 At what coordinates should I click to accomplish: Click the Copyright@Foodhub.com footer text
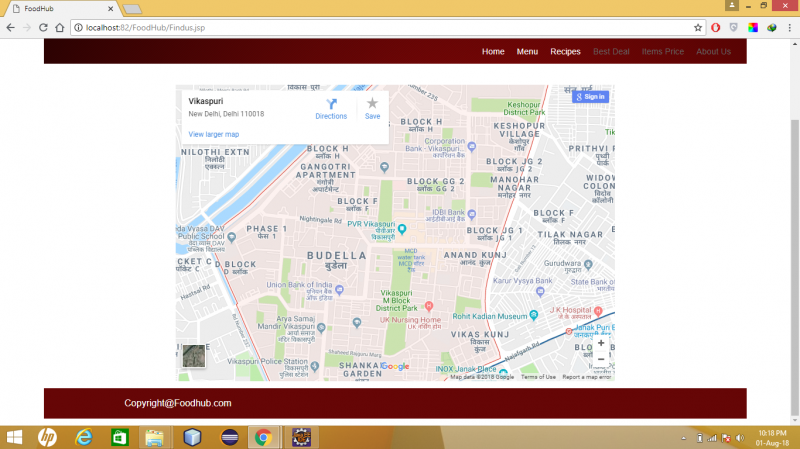pos(178,403)
